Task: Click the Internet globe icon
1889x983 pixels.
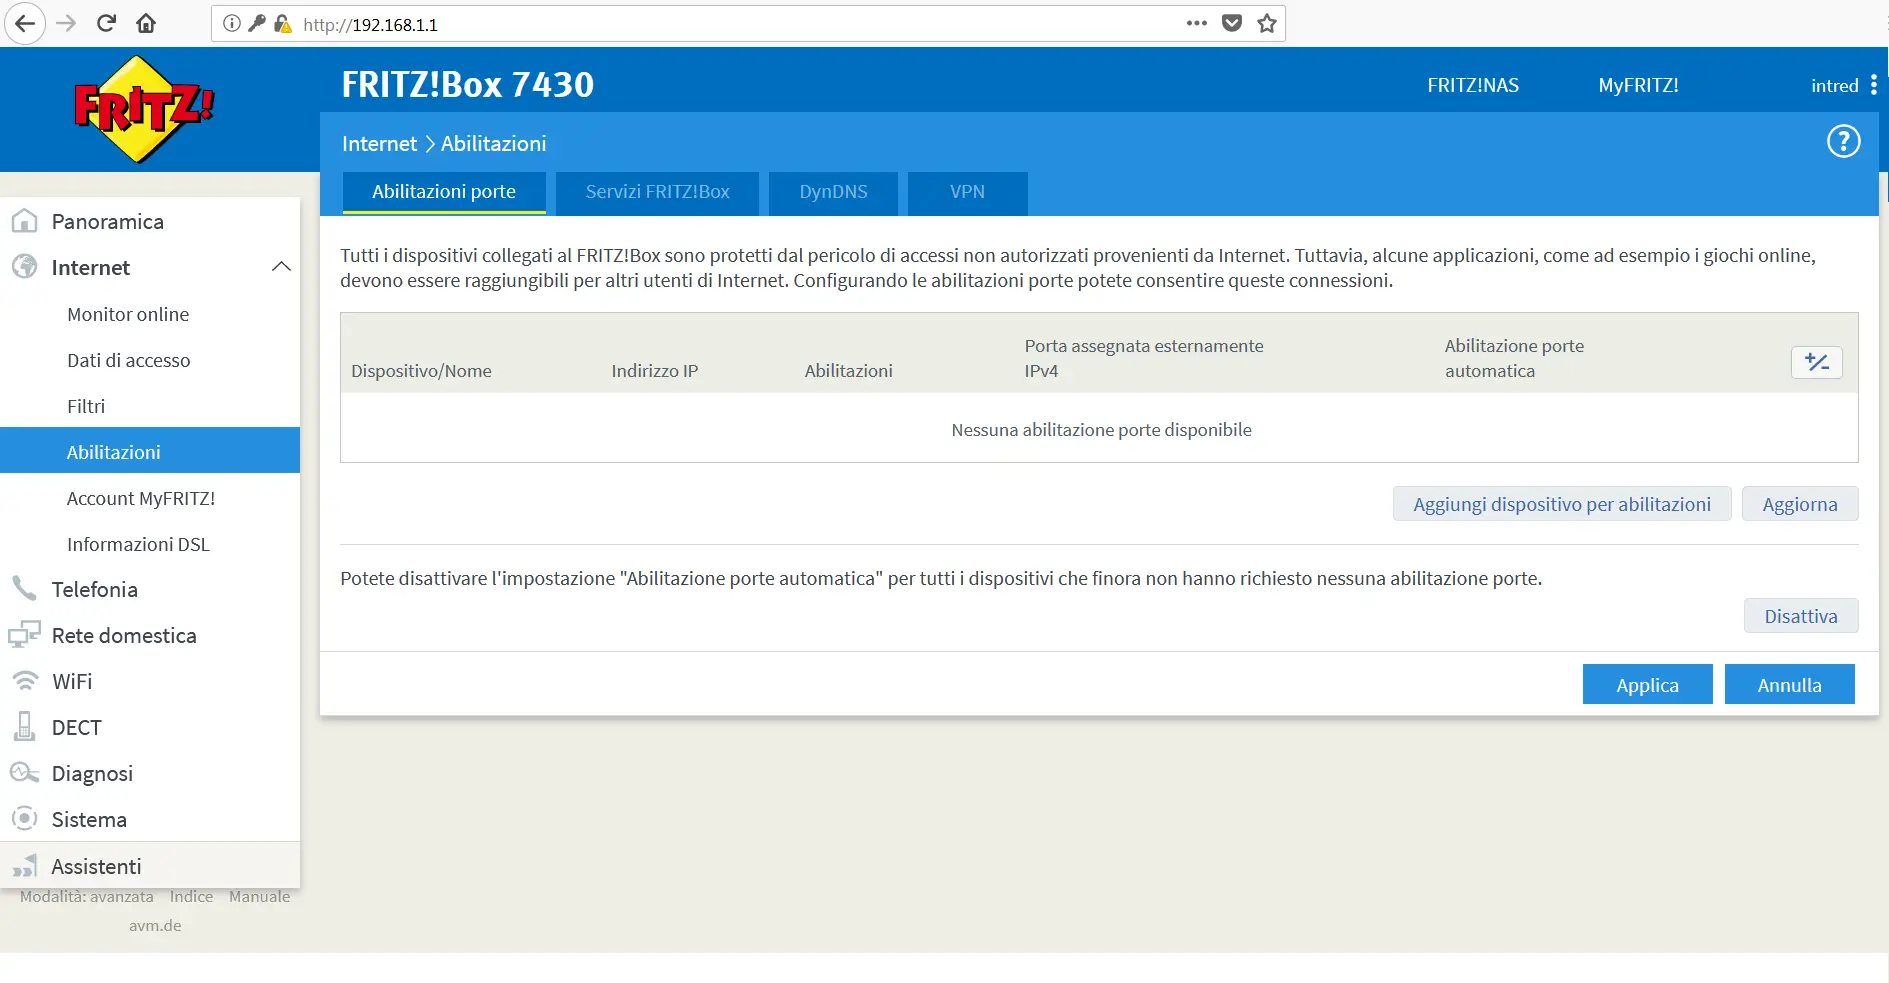Action: click(x=24, y=267)
